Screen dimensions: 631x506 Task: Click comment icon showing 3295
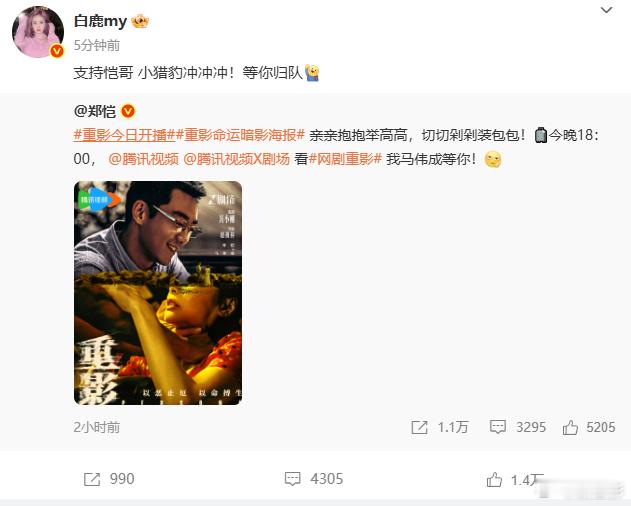pos(497,427)
